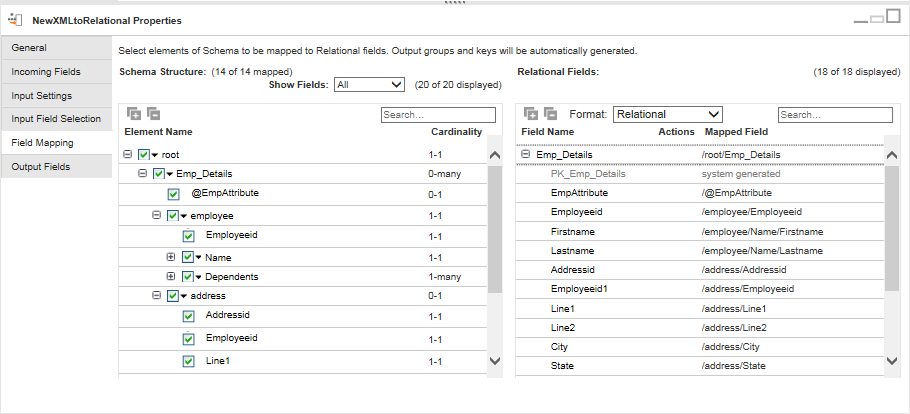Open the Dependents element options arrow
The height and width of the screenshot is (414, 910).
coord(198,278)
